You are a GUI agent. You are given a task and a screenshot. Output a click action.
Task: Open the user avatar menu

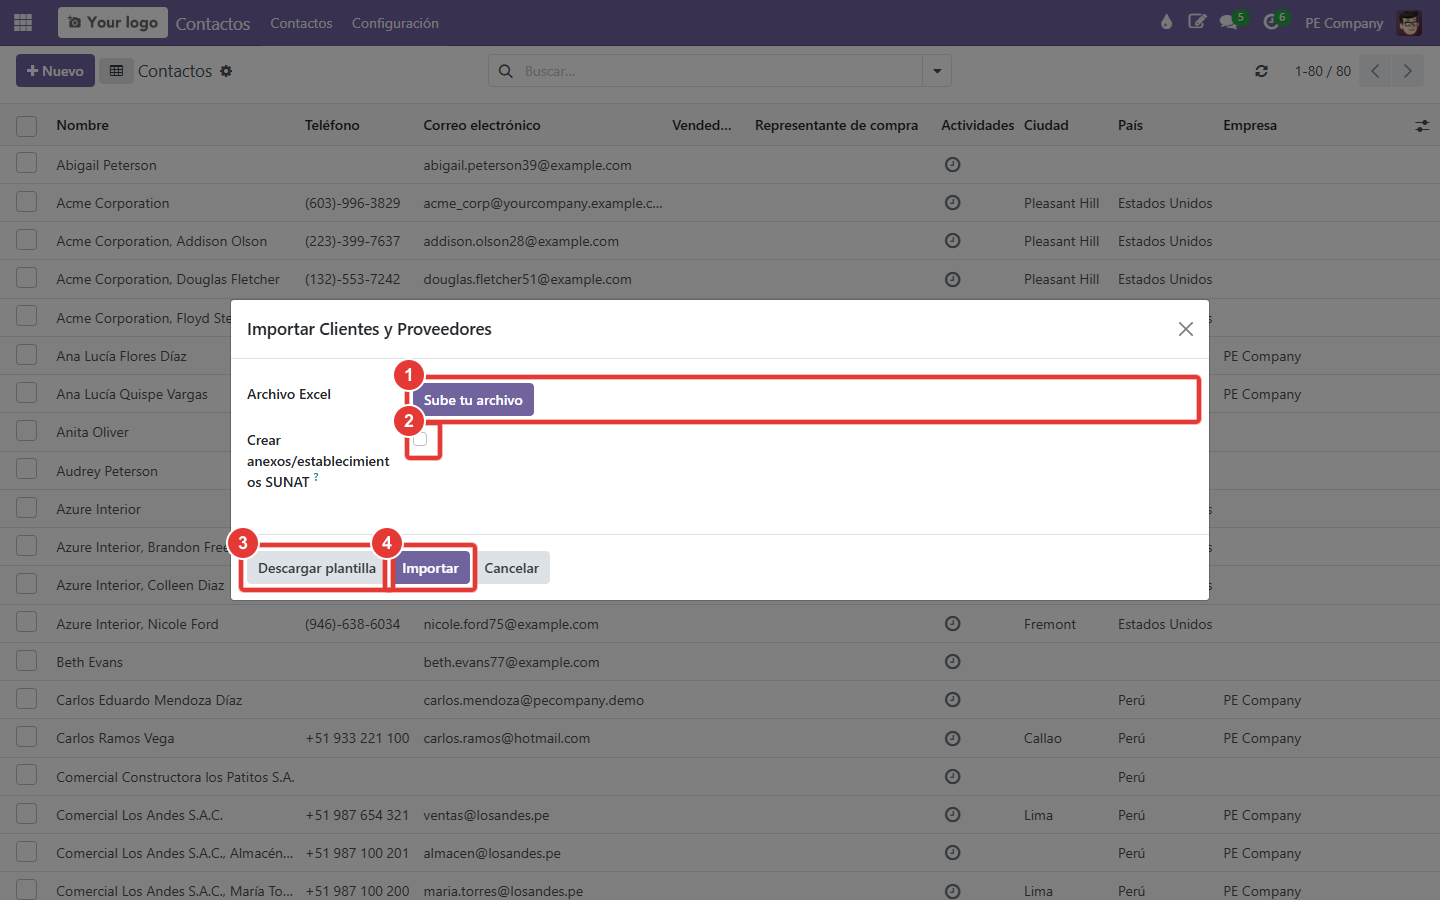point(1409,23)
